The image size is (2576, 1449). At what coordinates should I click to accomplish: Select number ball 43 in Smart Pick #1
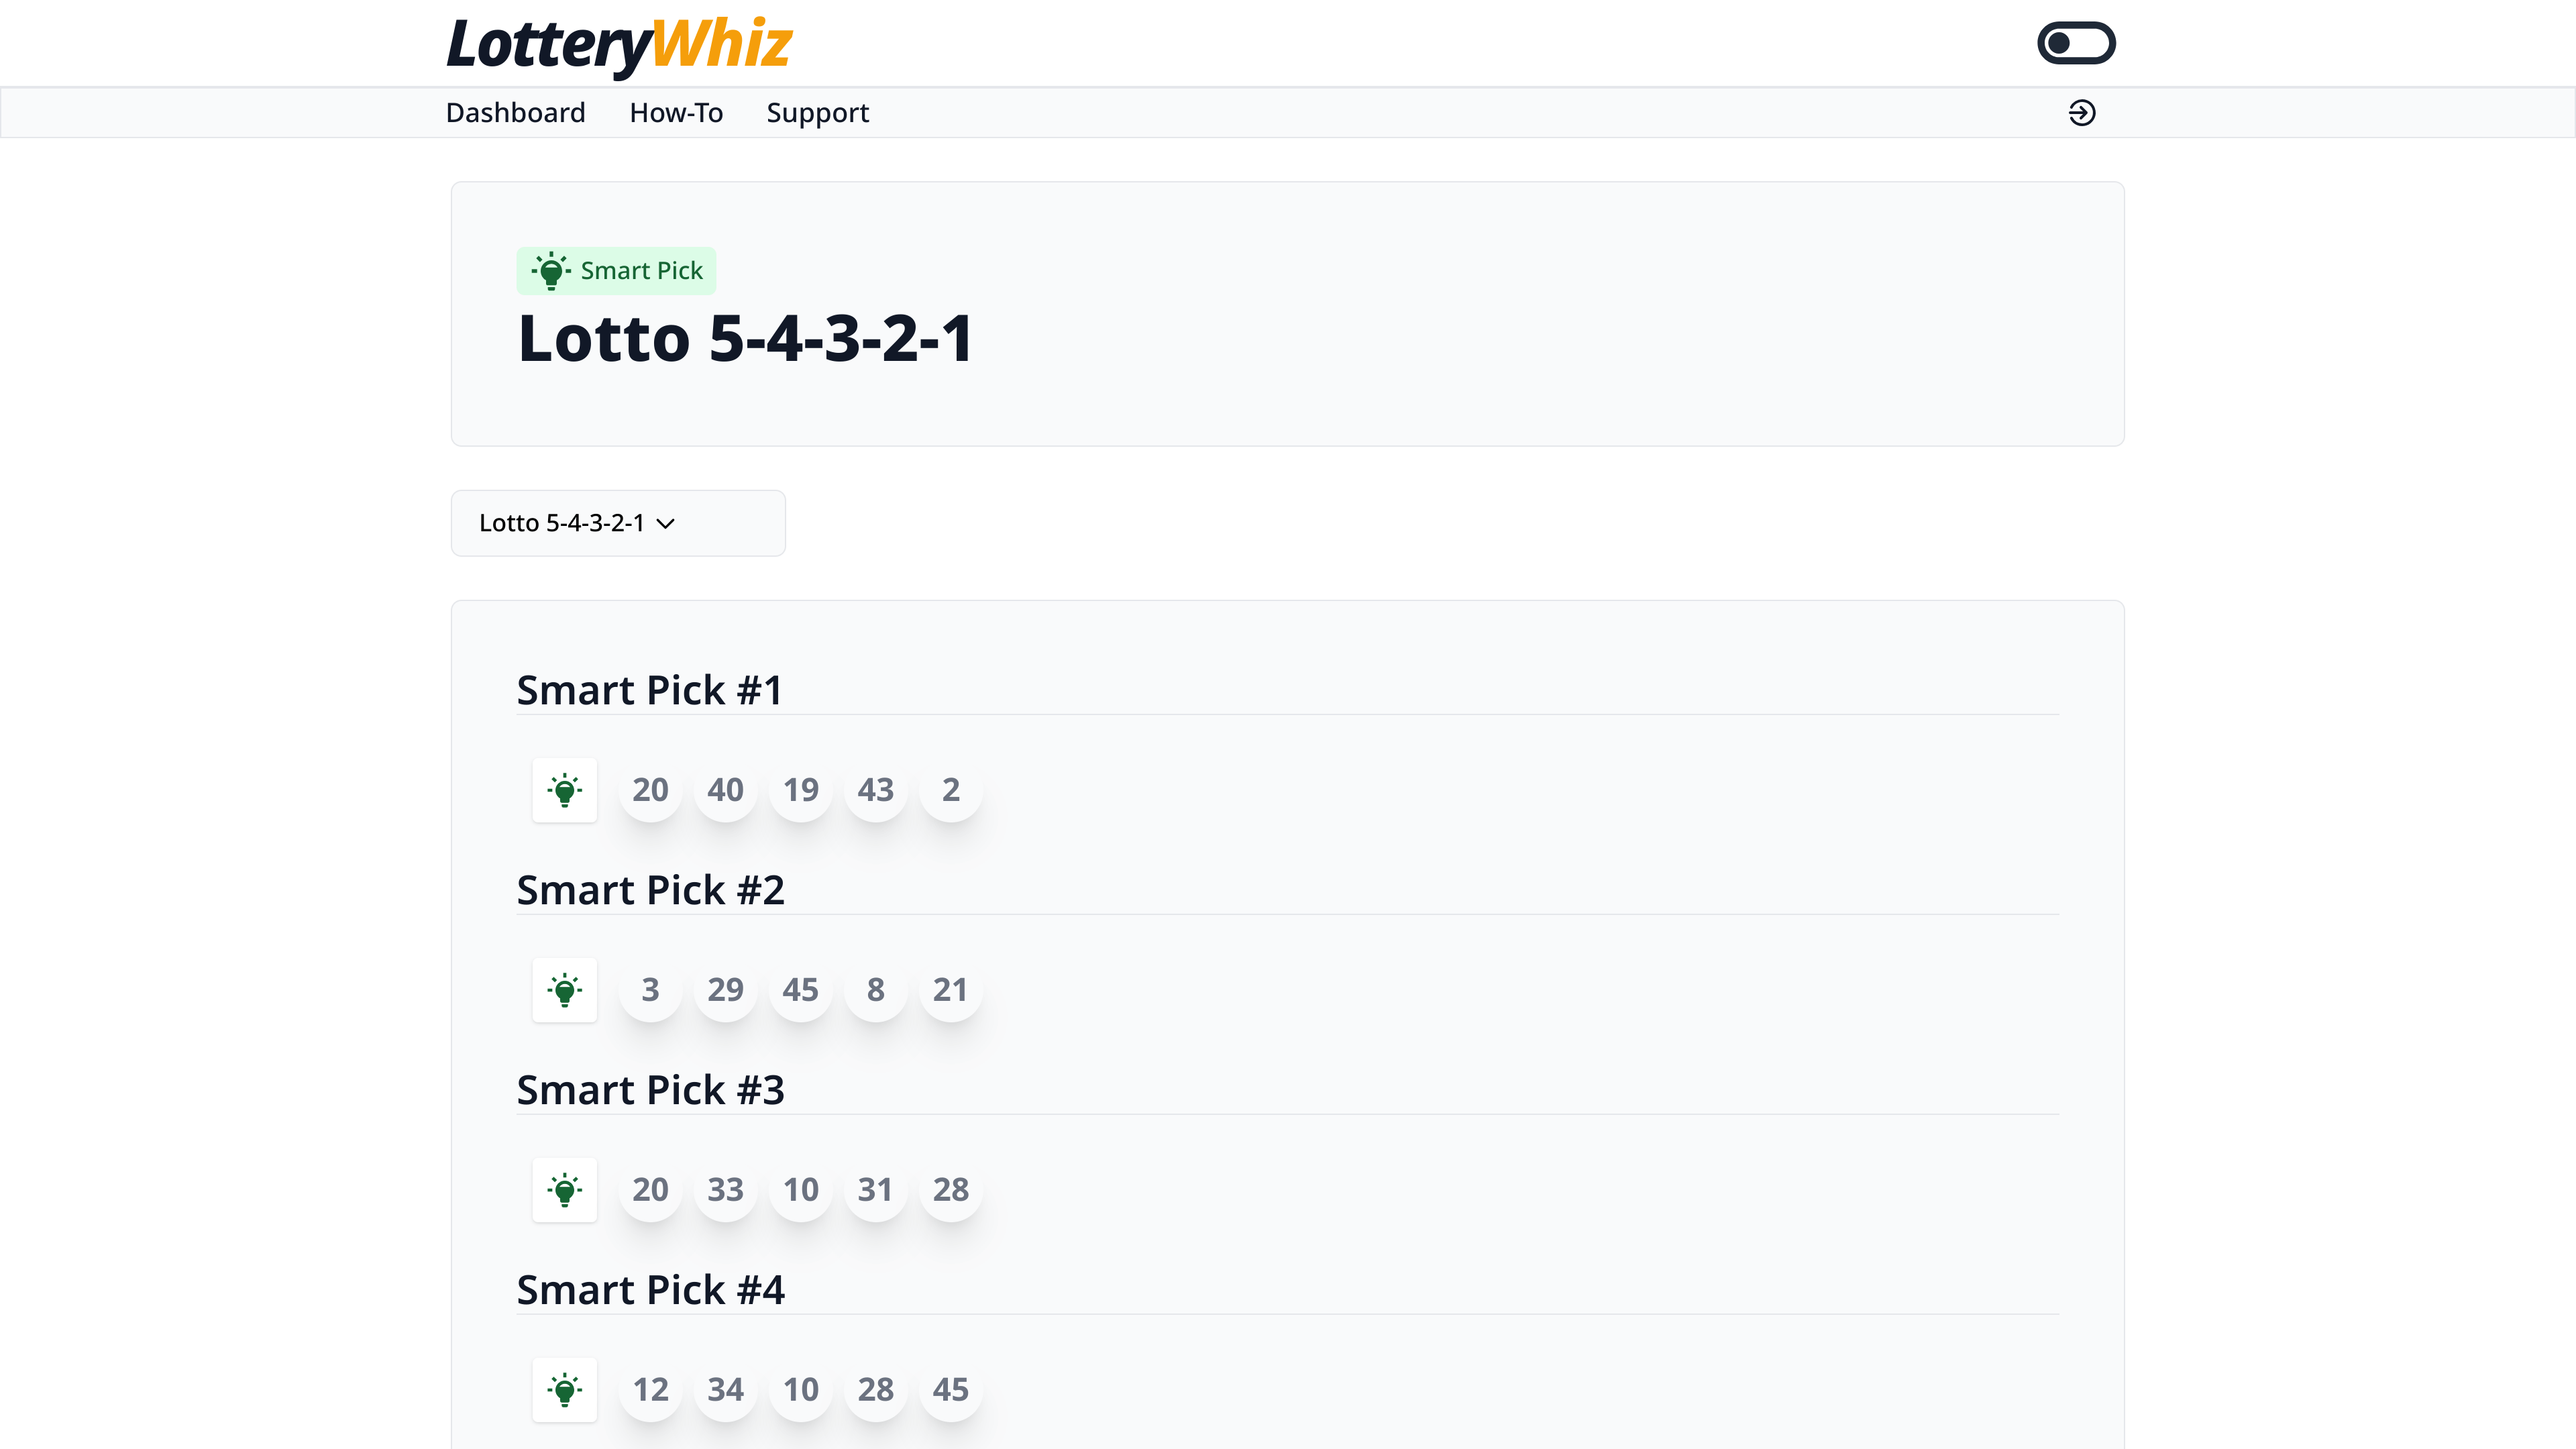(875, 790)
